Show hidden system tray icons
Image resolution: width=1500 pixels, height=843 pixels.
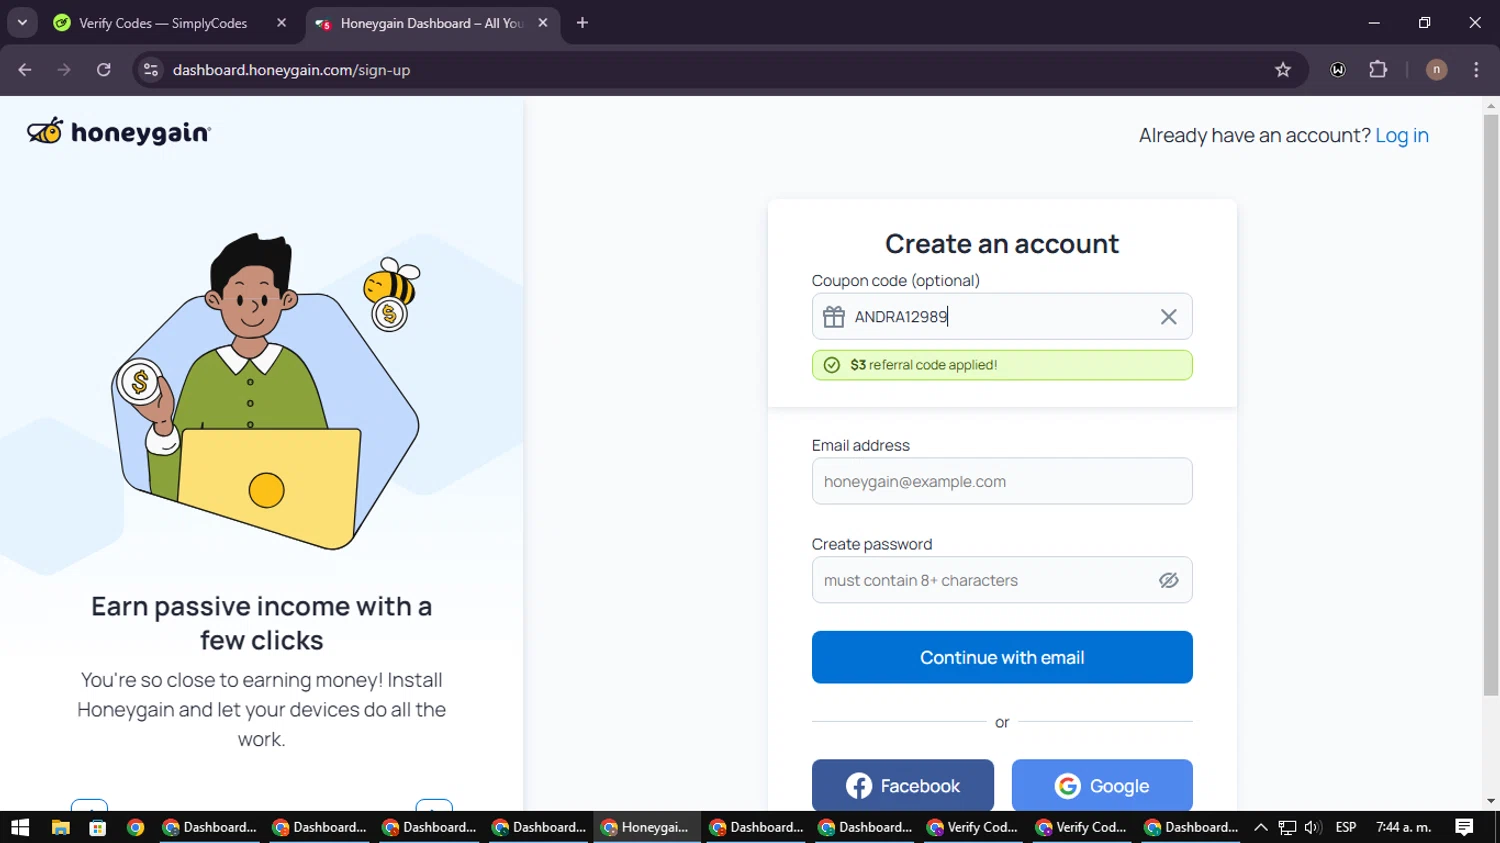click(1261, 827)
